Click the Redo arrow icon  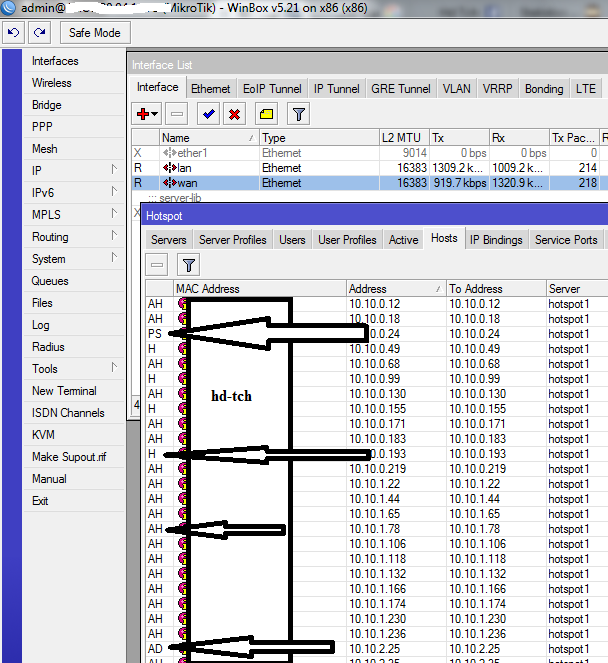(x=40, y=33)
